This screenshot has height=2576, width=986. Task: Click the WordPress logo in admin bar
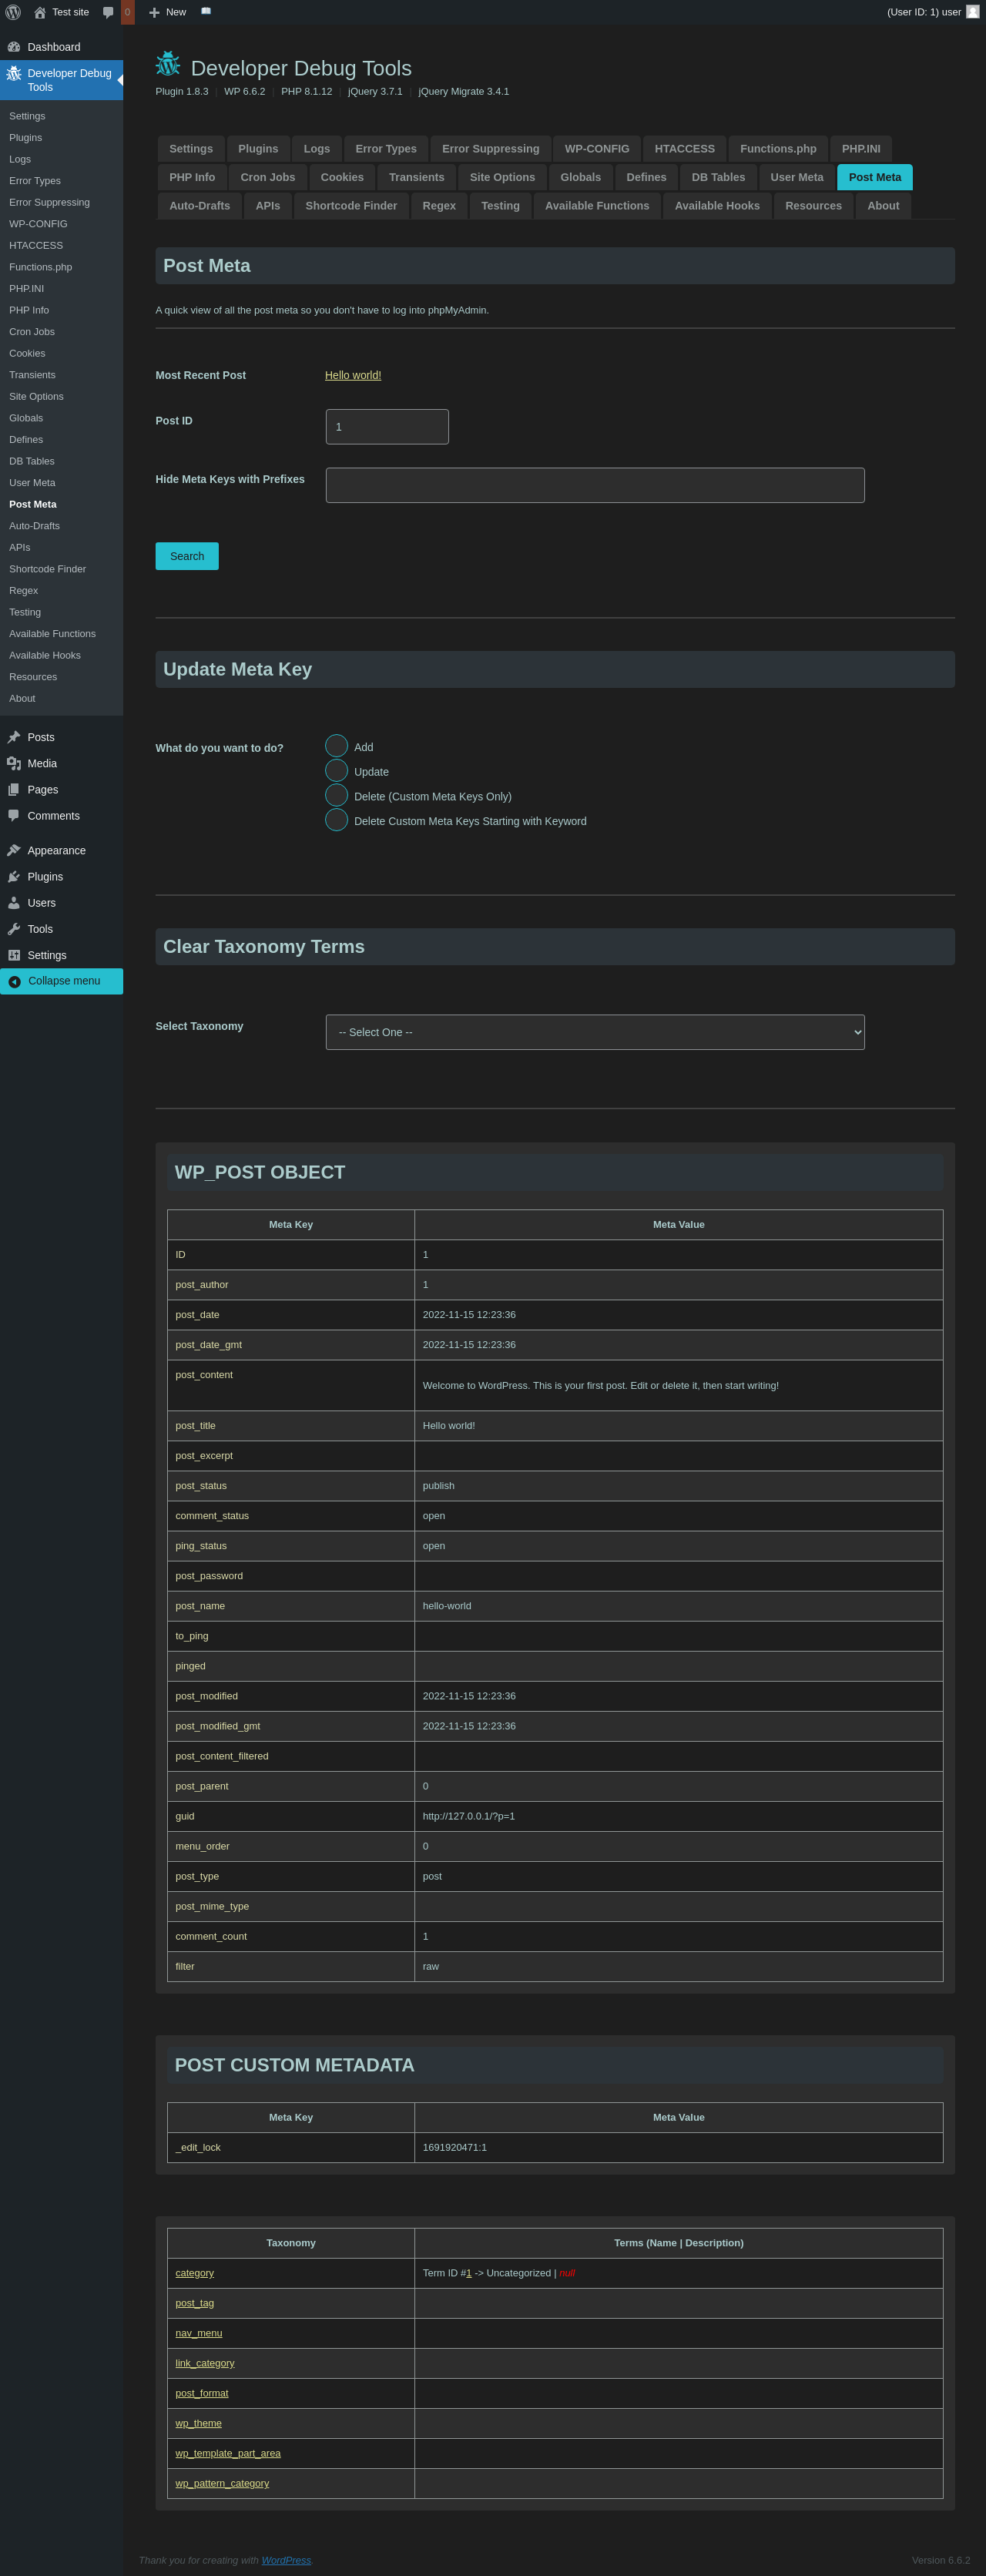pos(13,12)
